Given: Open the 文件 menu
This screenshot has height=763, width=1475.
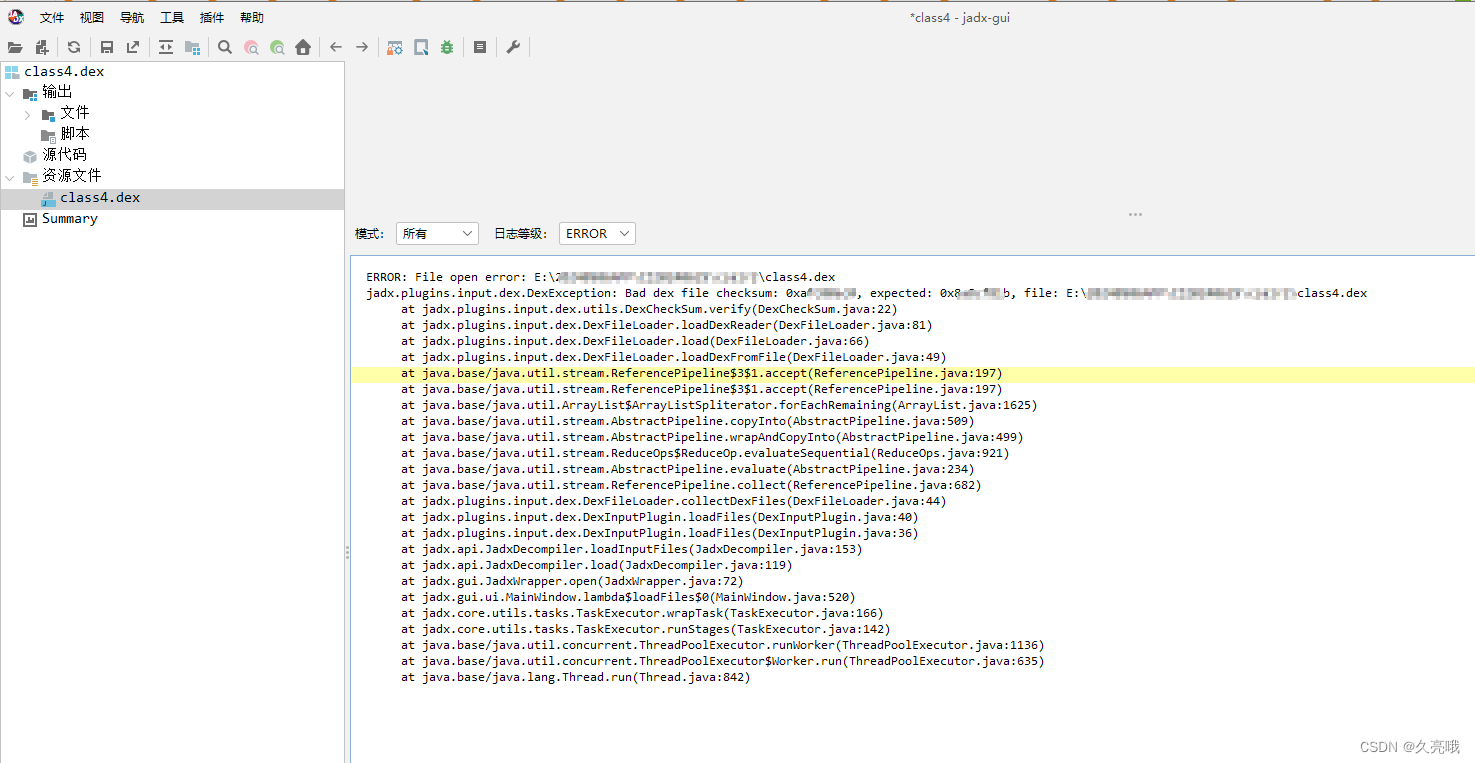Looking at the screenshot, I should tap(52, 18).
